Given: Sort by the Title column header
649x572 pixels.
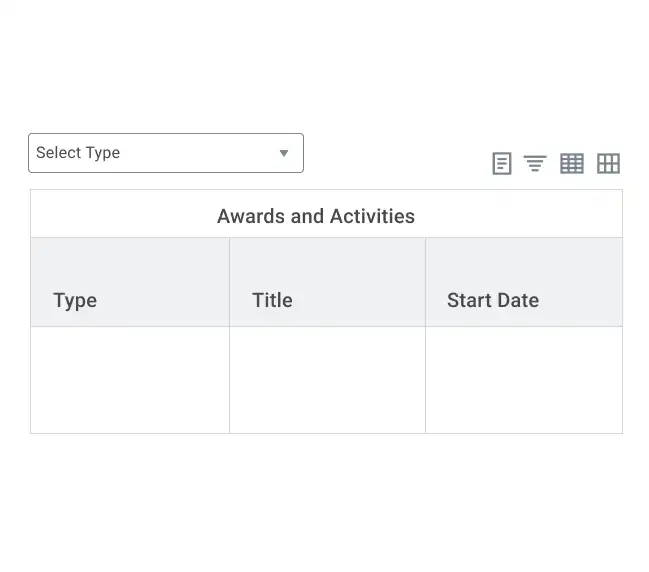Looking at the screenshot, I should click(272, 300).
